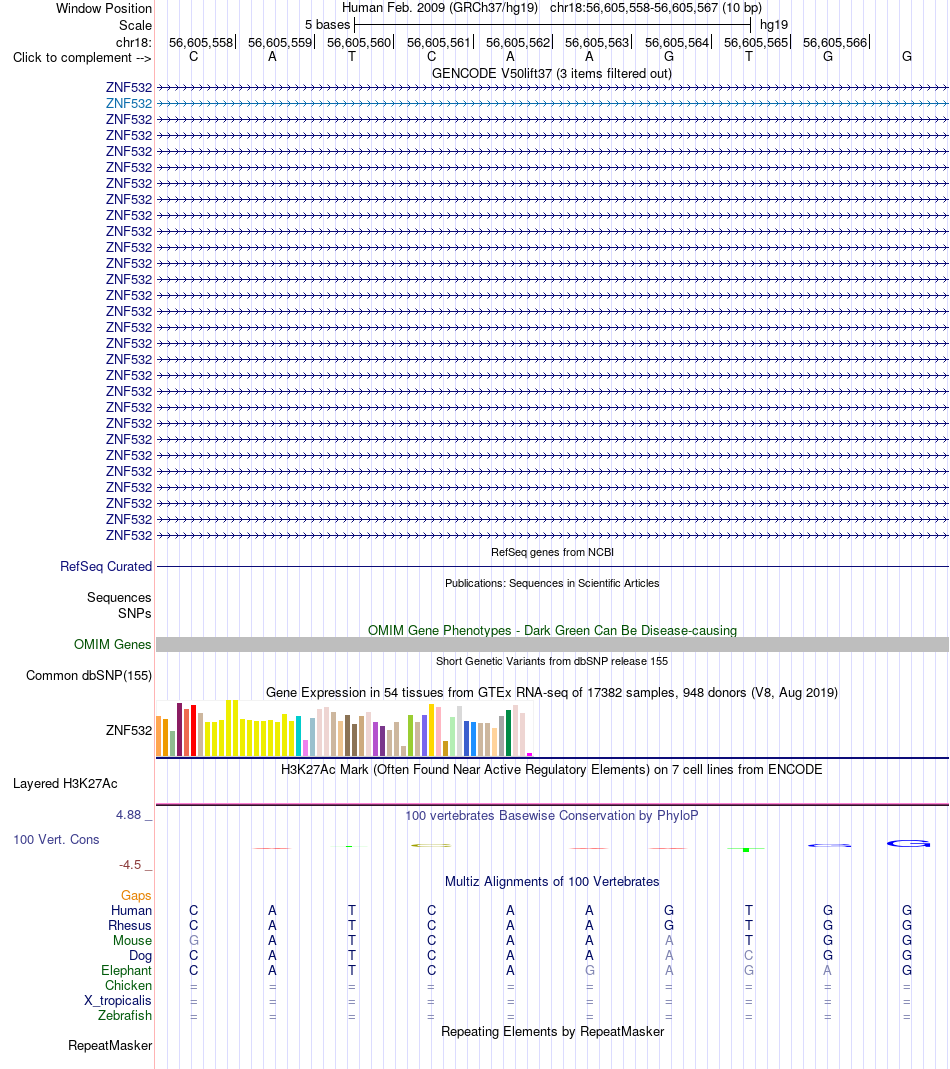
Task: Click the RefSeq Curated track label
Action: 106,567
